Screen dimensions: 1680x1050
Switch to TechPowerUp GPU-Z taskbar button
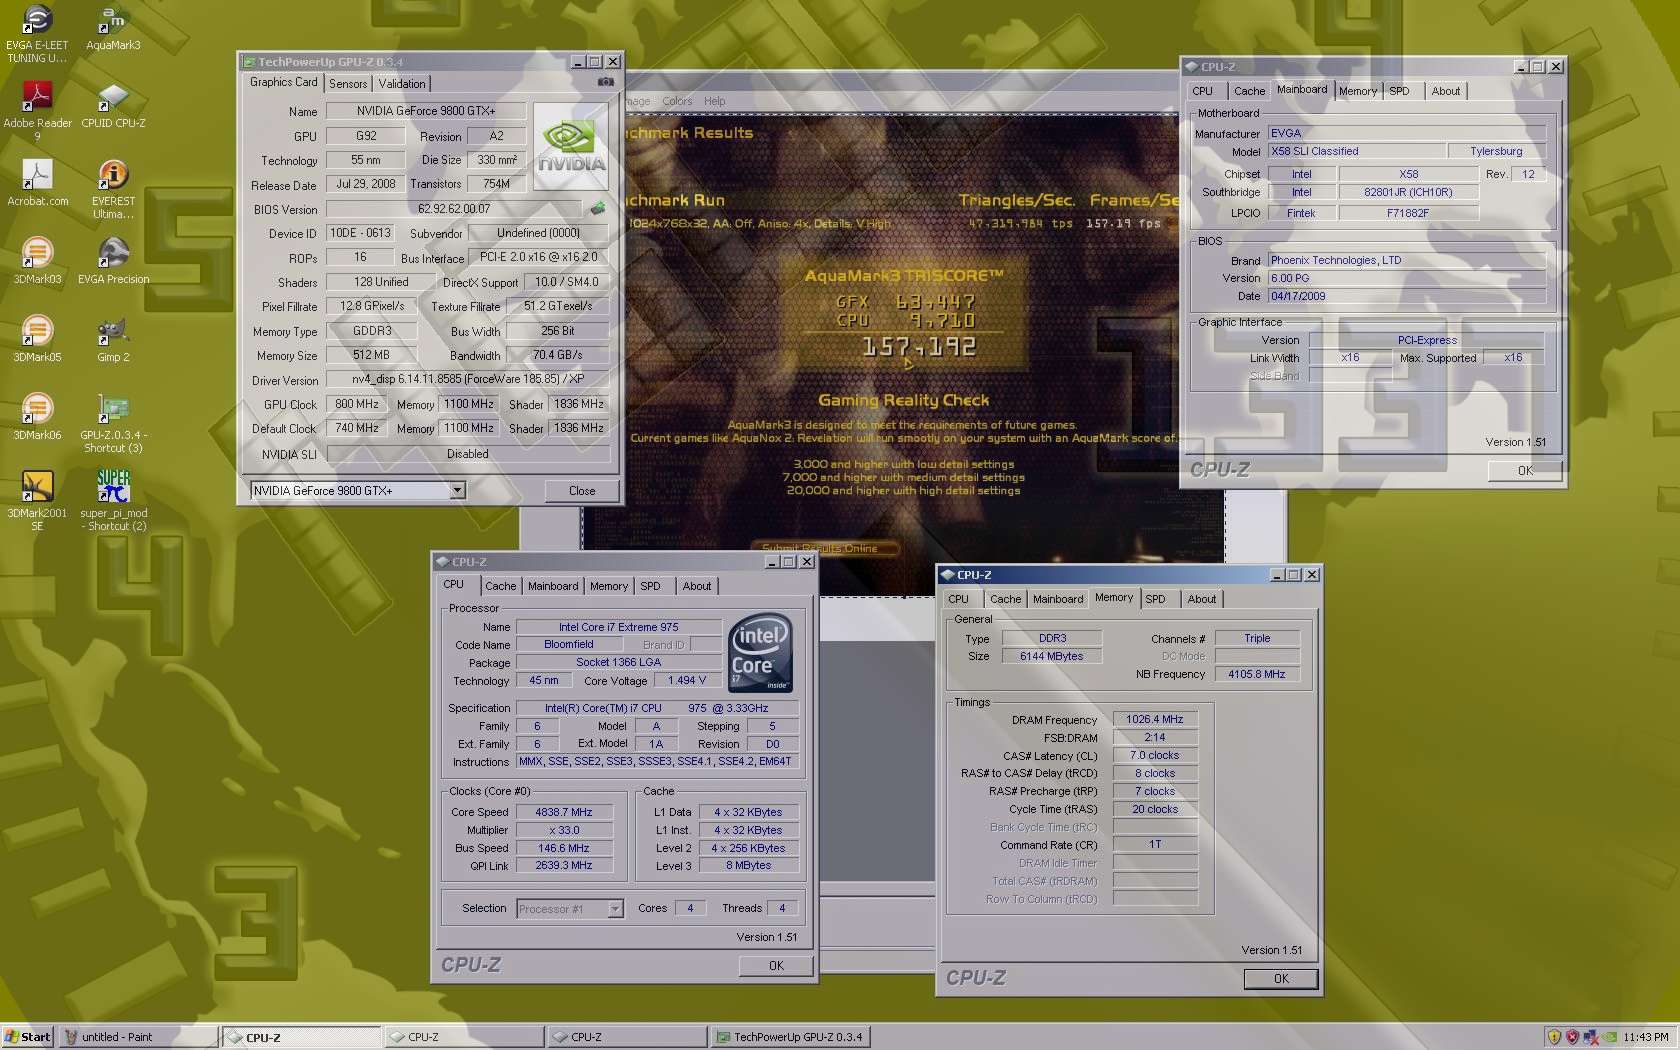pos(788,1037)
